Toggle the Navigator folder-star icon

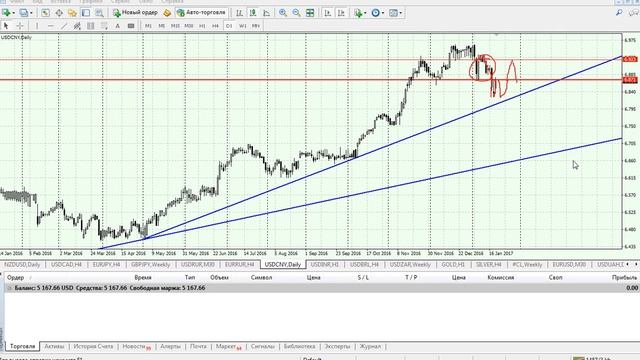72,13
